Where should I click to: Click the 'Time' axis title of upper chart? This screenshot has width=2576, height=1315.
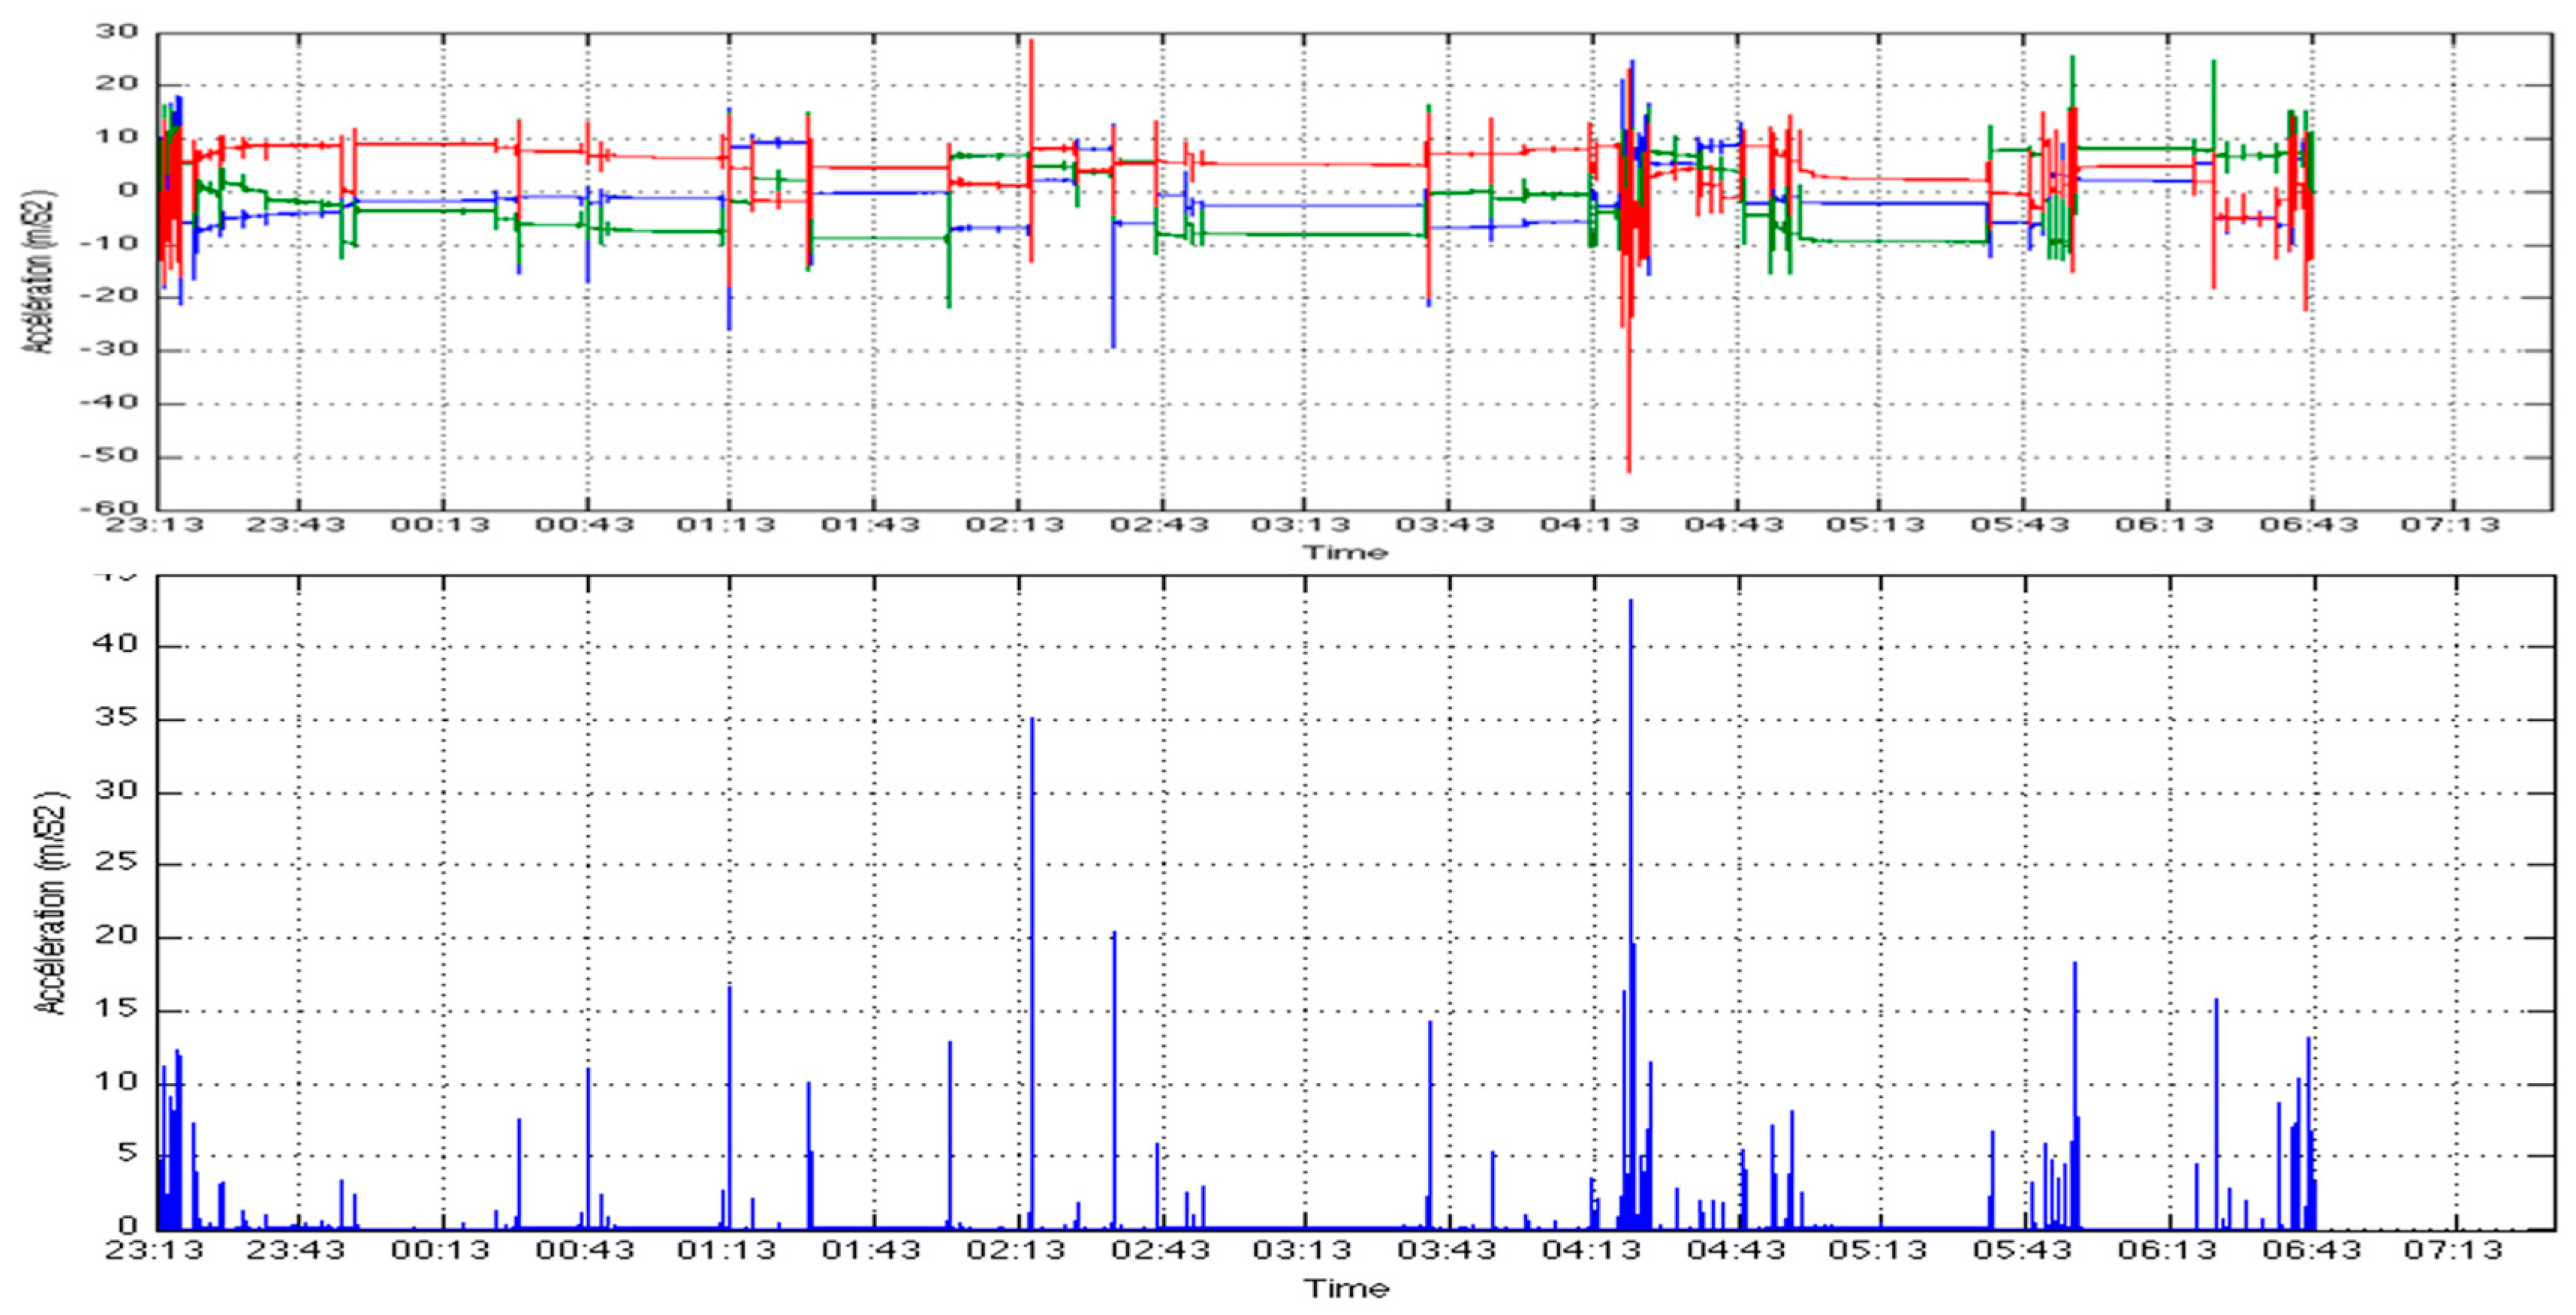click(x=1345, y=553)
